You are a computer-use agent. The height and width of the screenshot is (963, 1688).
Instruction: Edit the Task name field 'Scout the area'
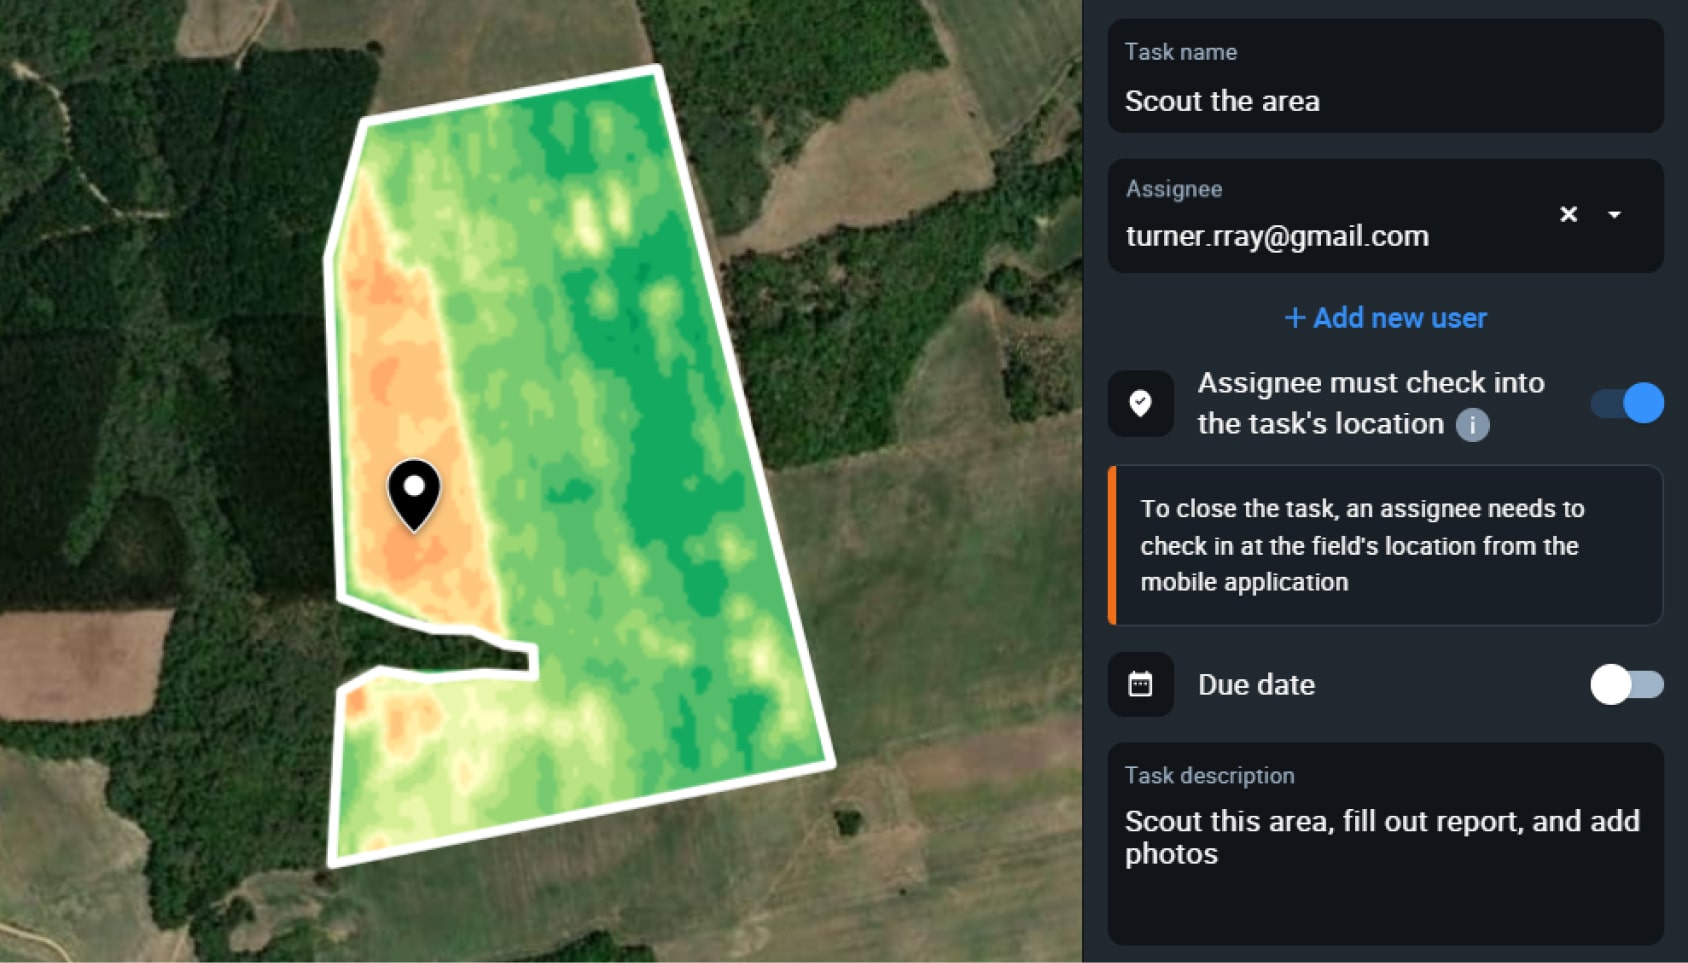pyautogui.click(x=1386, y=76)
